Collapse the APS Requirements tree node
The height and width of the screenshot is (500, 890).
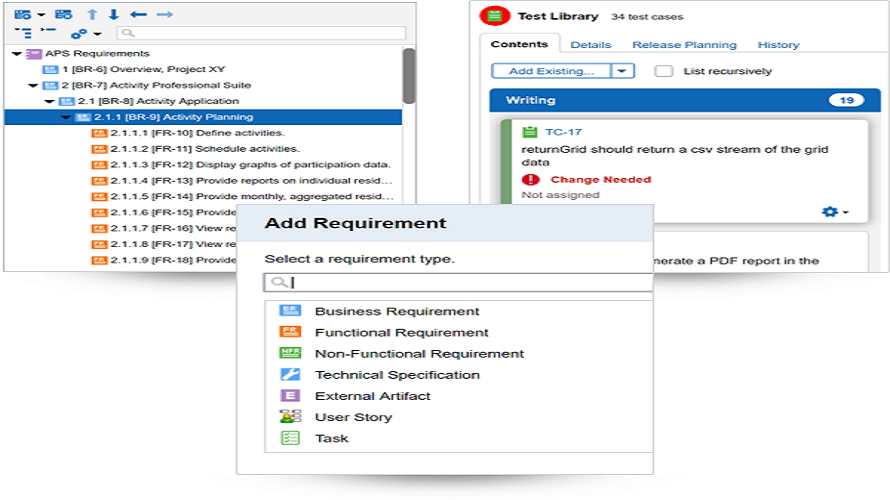(16, 54)
